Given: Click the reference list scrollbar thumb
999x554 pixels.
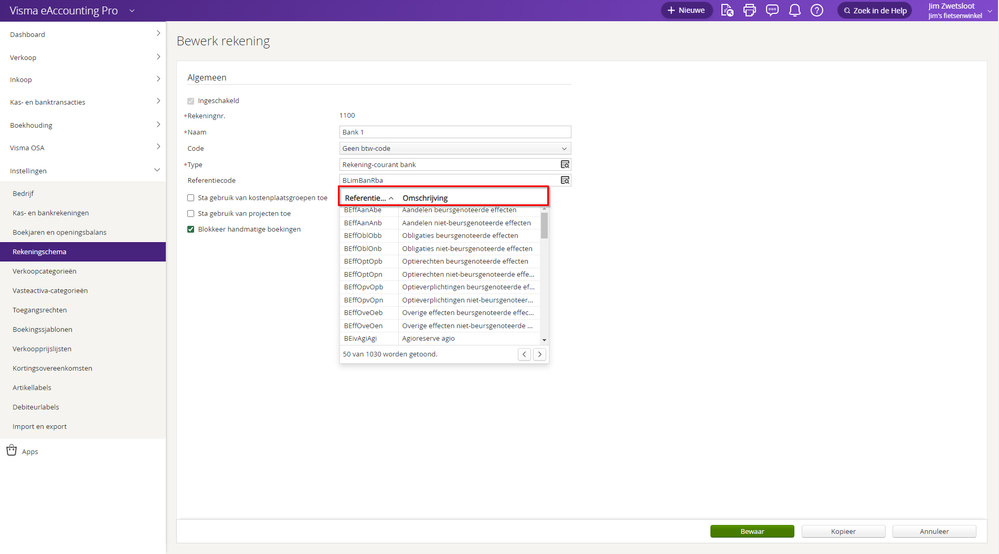Looking at the screenshot, I should coord(544,225).
